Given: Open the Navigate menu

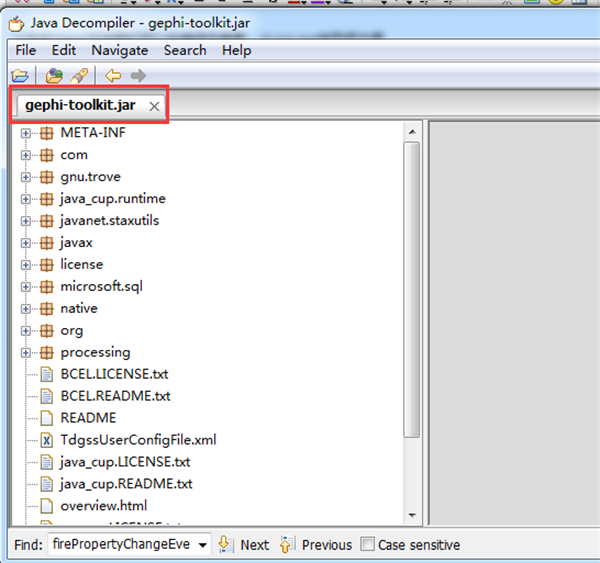Looking at the screenshot, I should click(120, 50).
